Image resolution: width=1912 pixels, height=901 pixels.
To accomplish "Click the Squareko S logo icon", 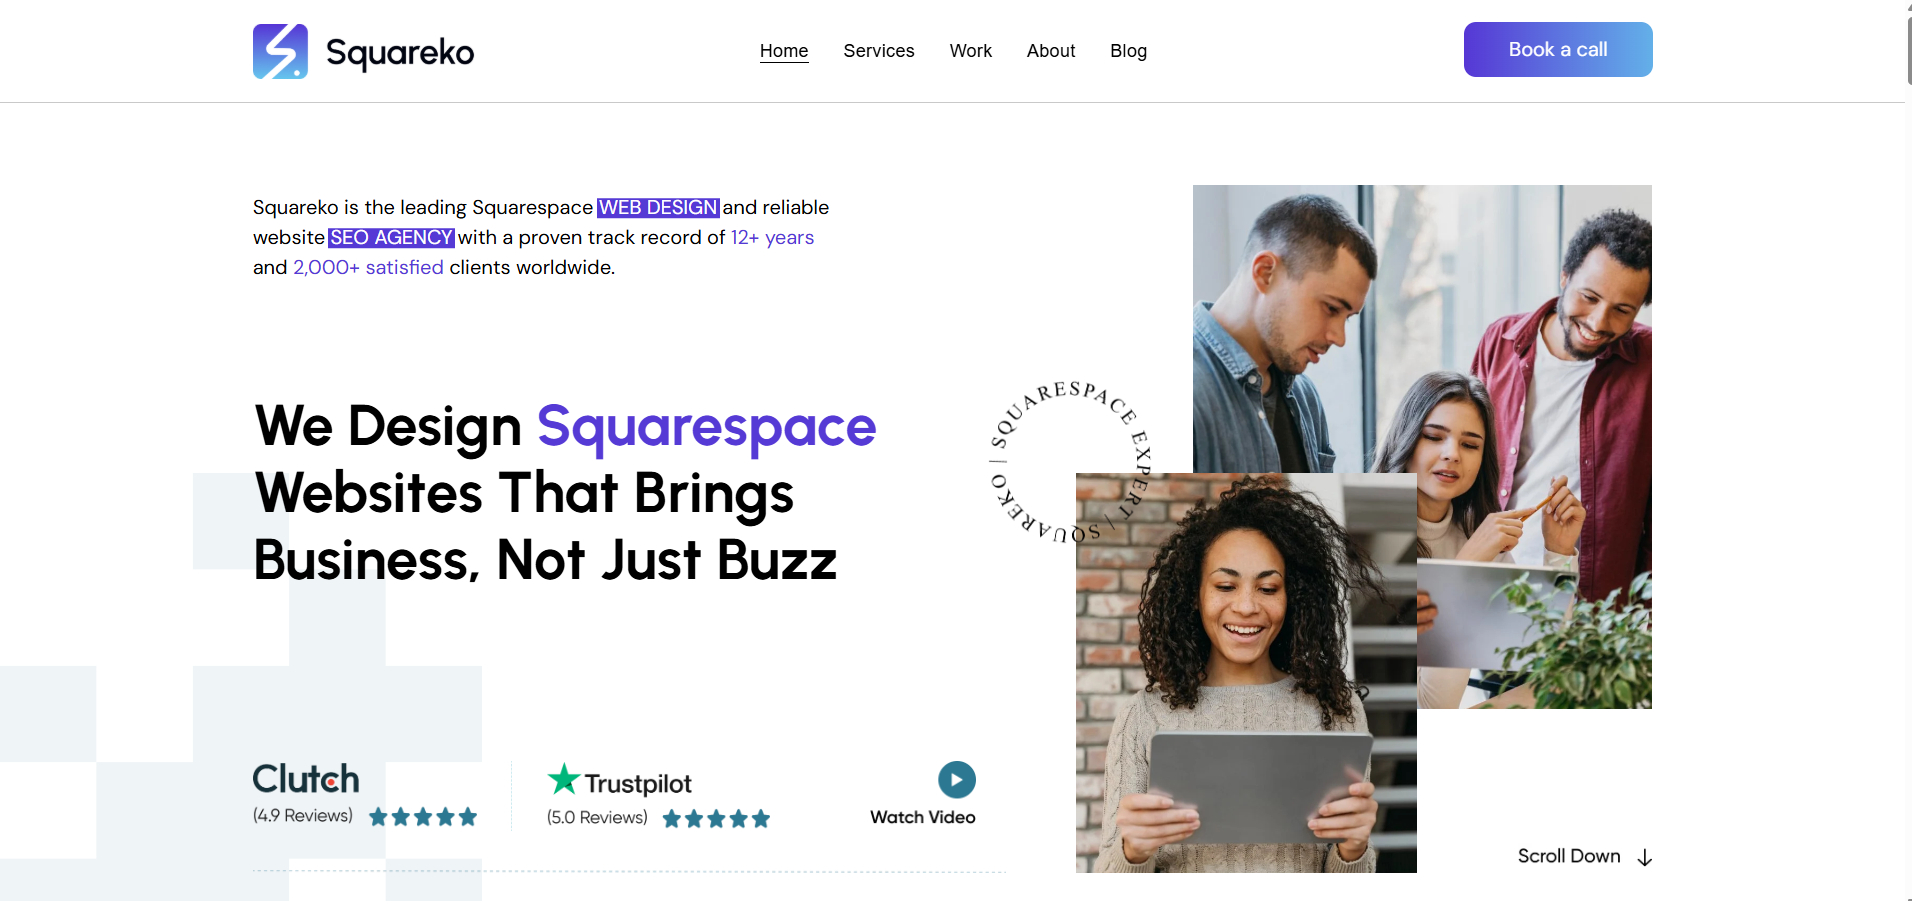I will pos(280,51).
